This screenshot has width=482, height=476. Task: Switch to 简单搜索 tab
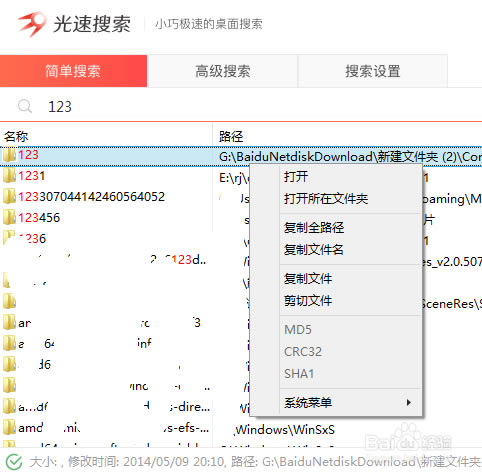click(73, 71)
